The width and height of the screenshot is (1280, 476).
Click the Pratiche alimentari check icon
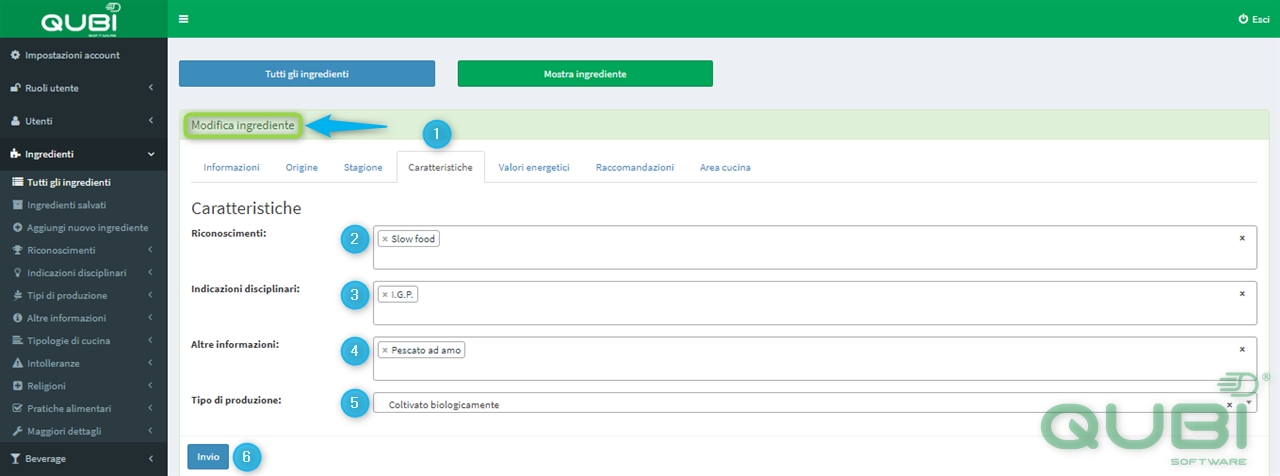click(17, 409)
